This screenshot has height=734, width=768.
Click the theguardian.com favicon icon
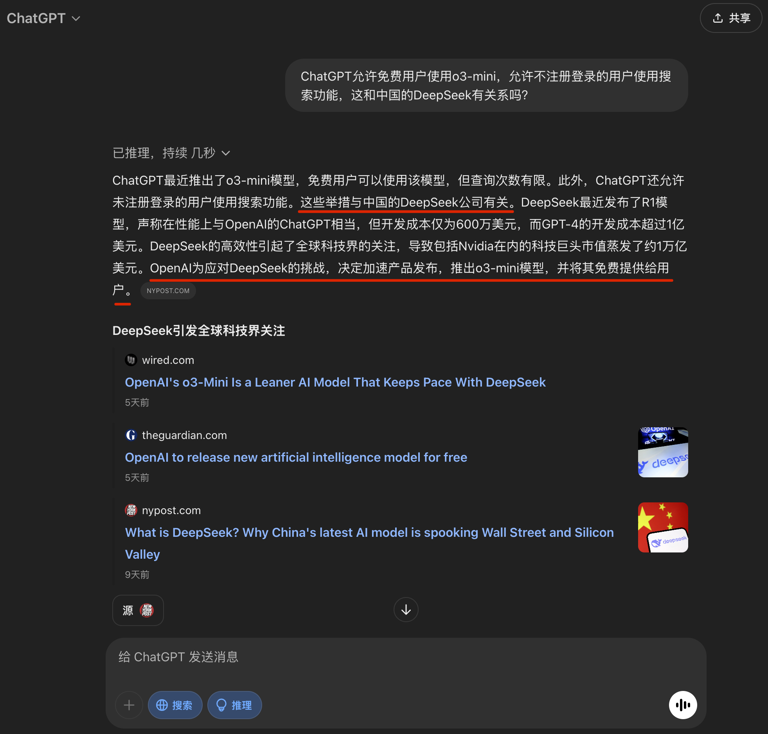131,435
